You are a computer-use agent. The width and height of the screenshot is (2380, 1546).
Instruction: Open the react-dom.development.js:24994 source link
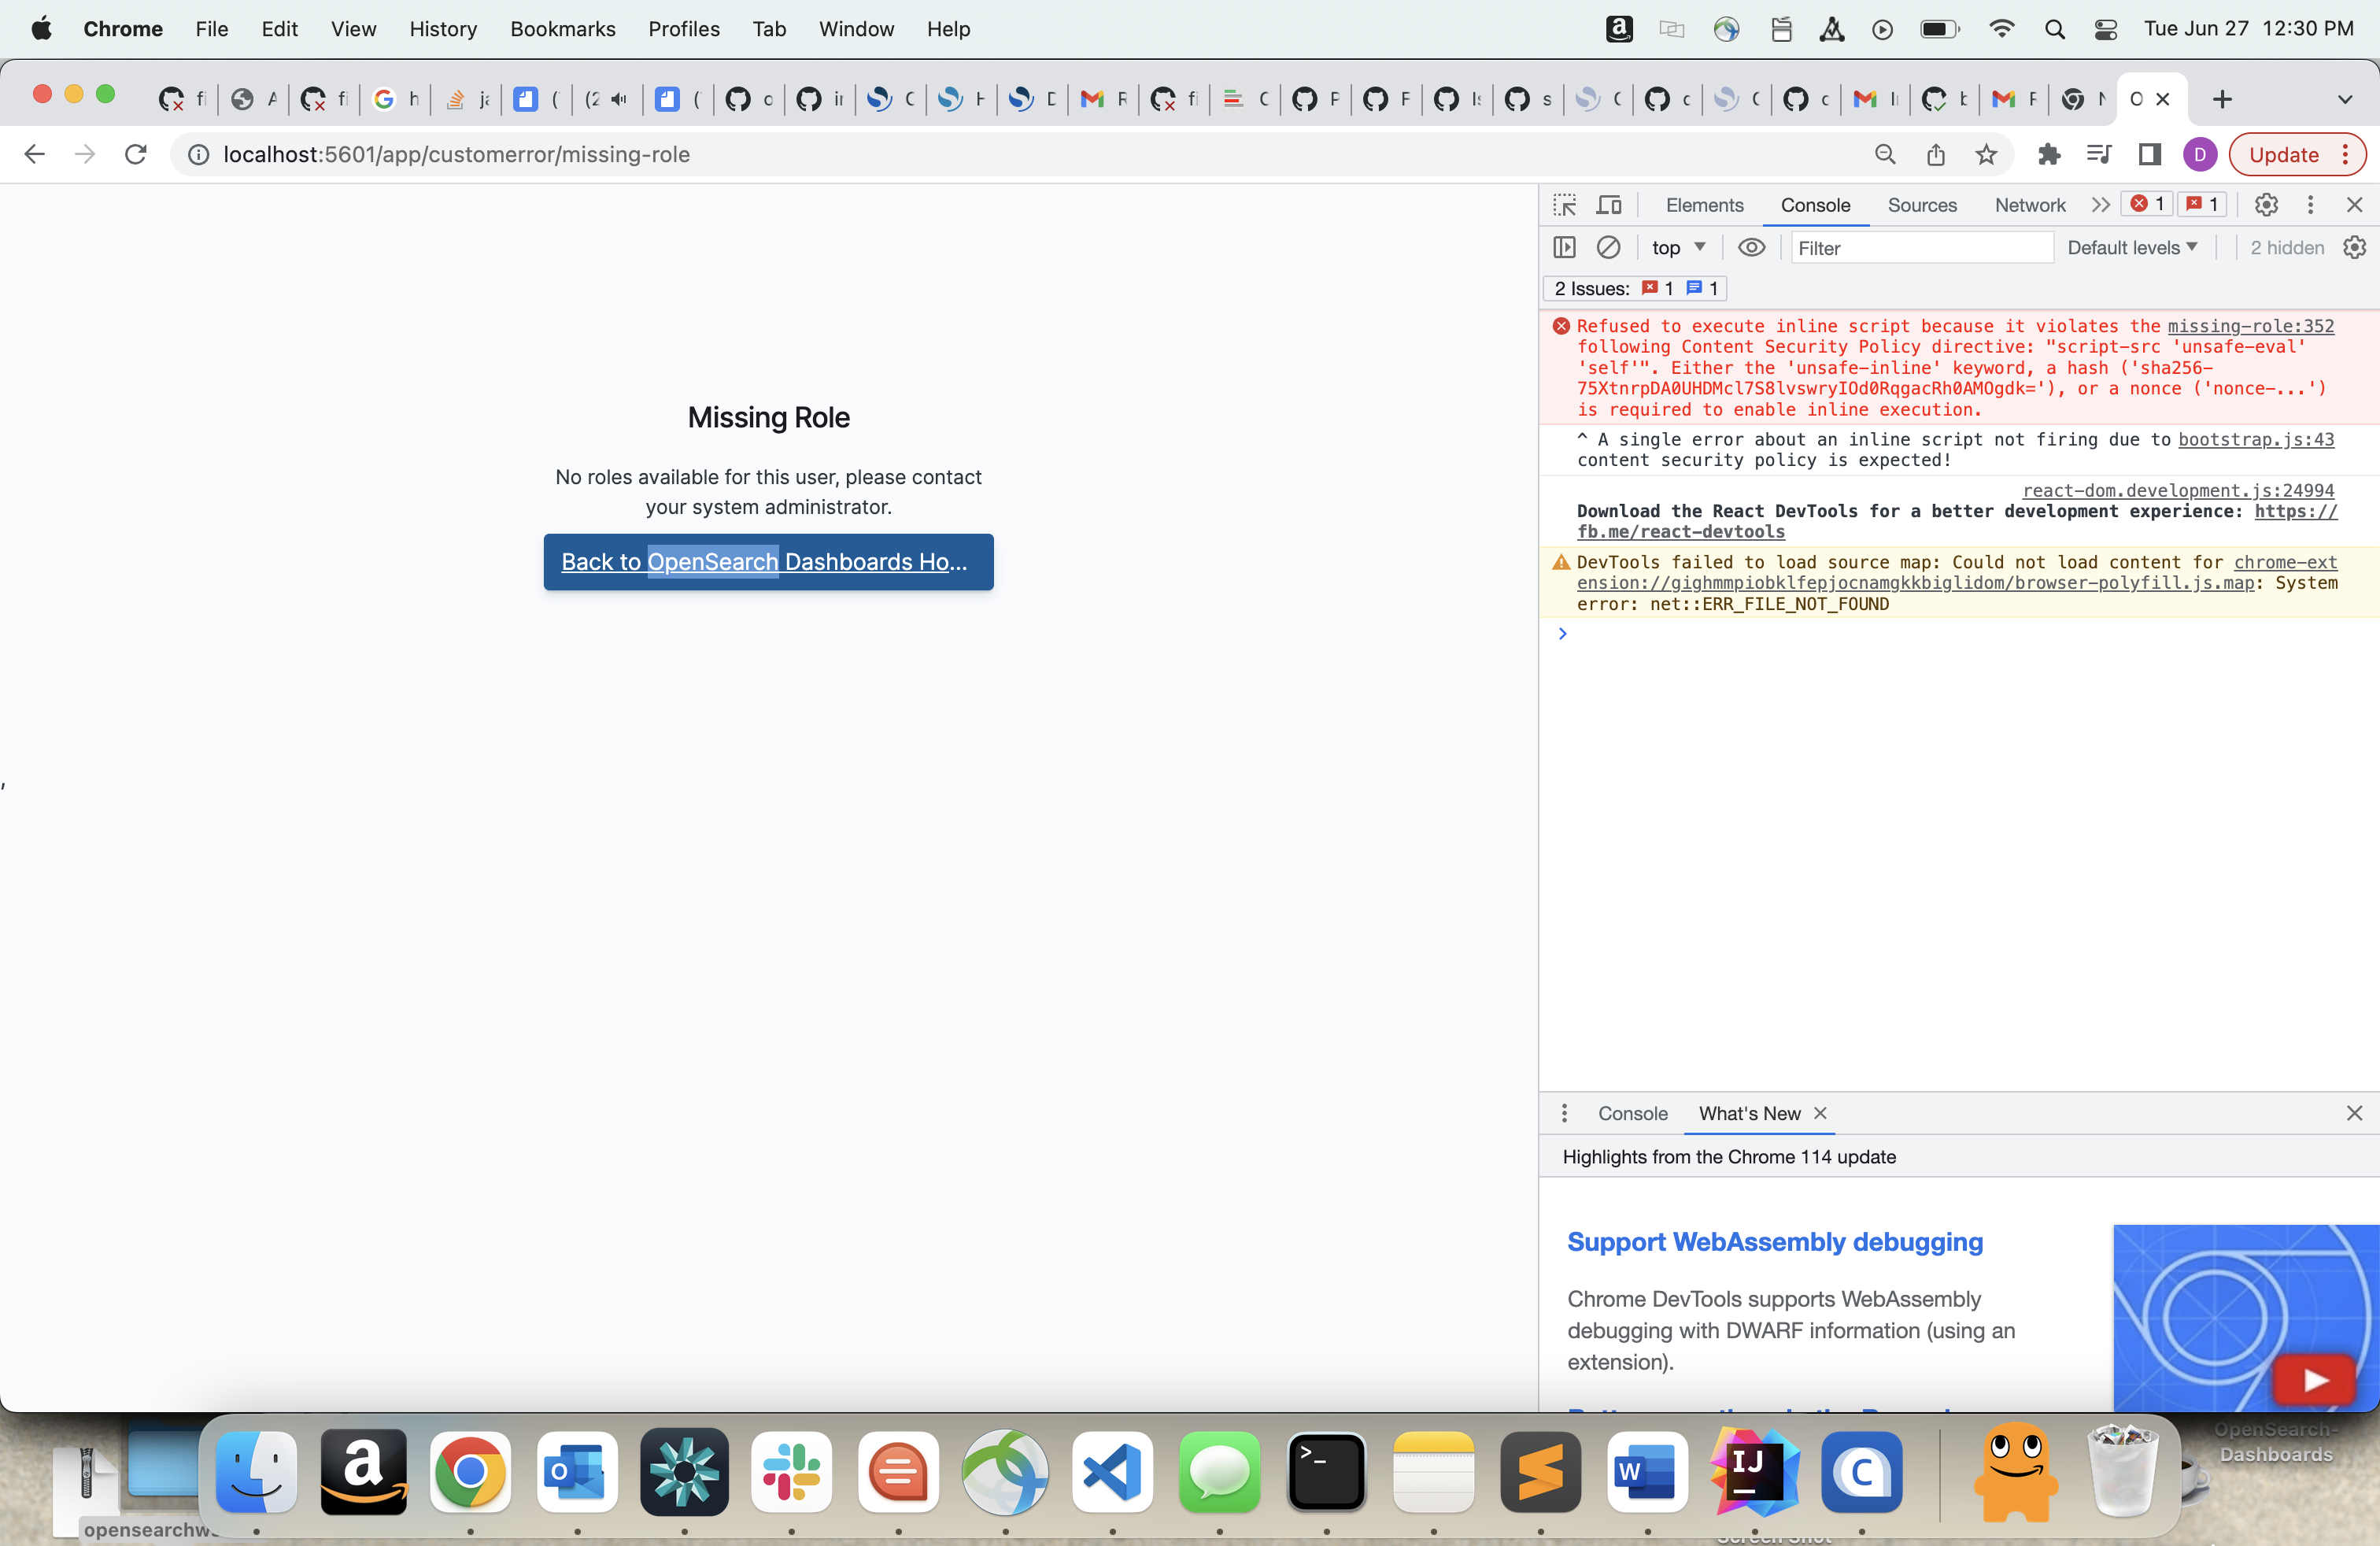[2177, 490]
